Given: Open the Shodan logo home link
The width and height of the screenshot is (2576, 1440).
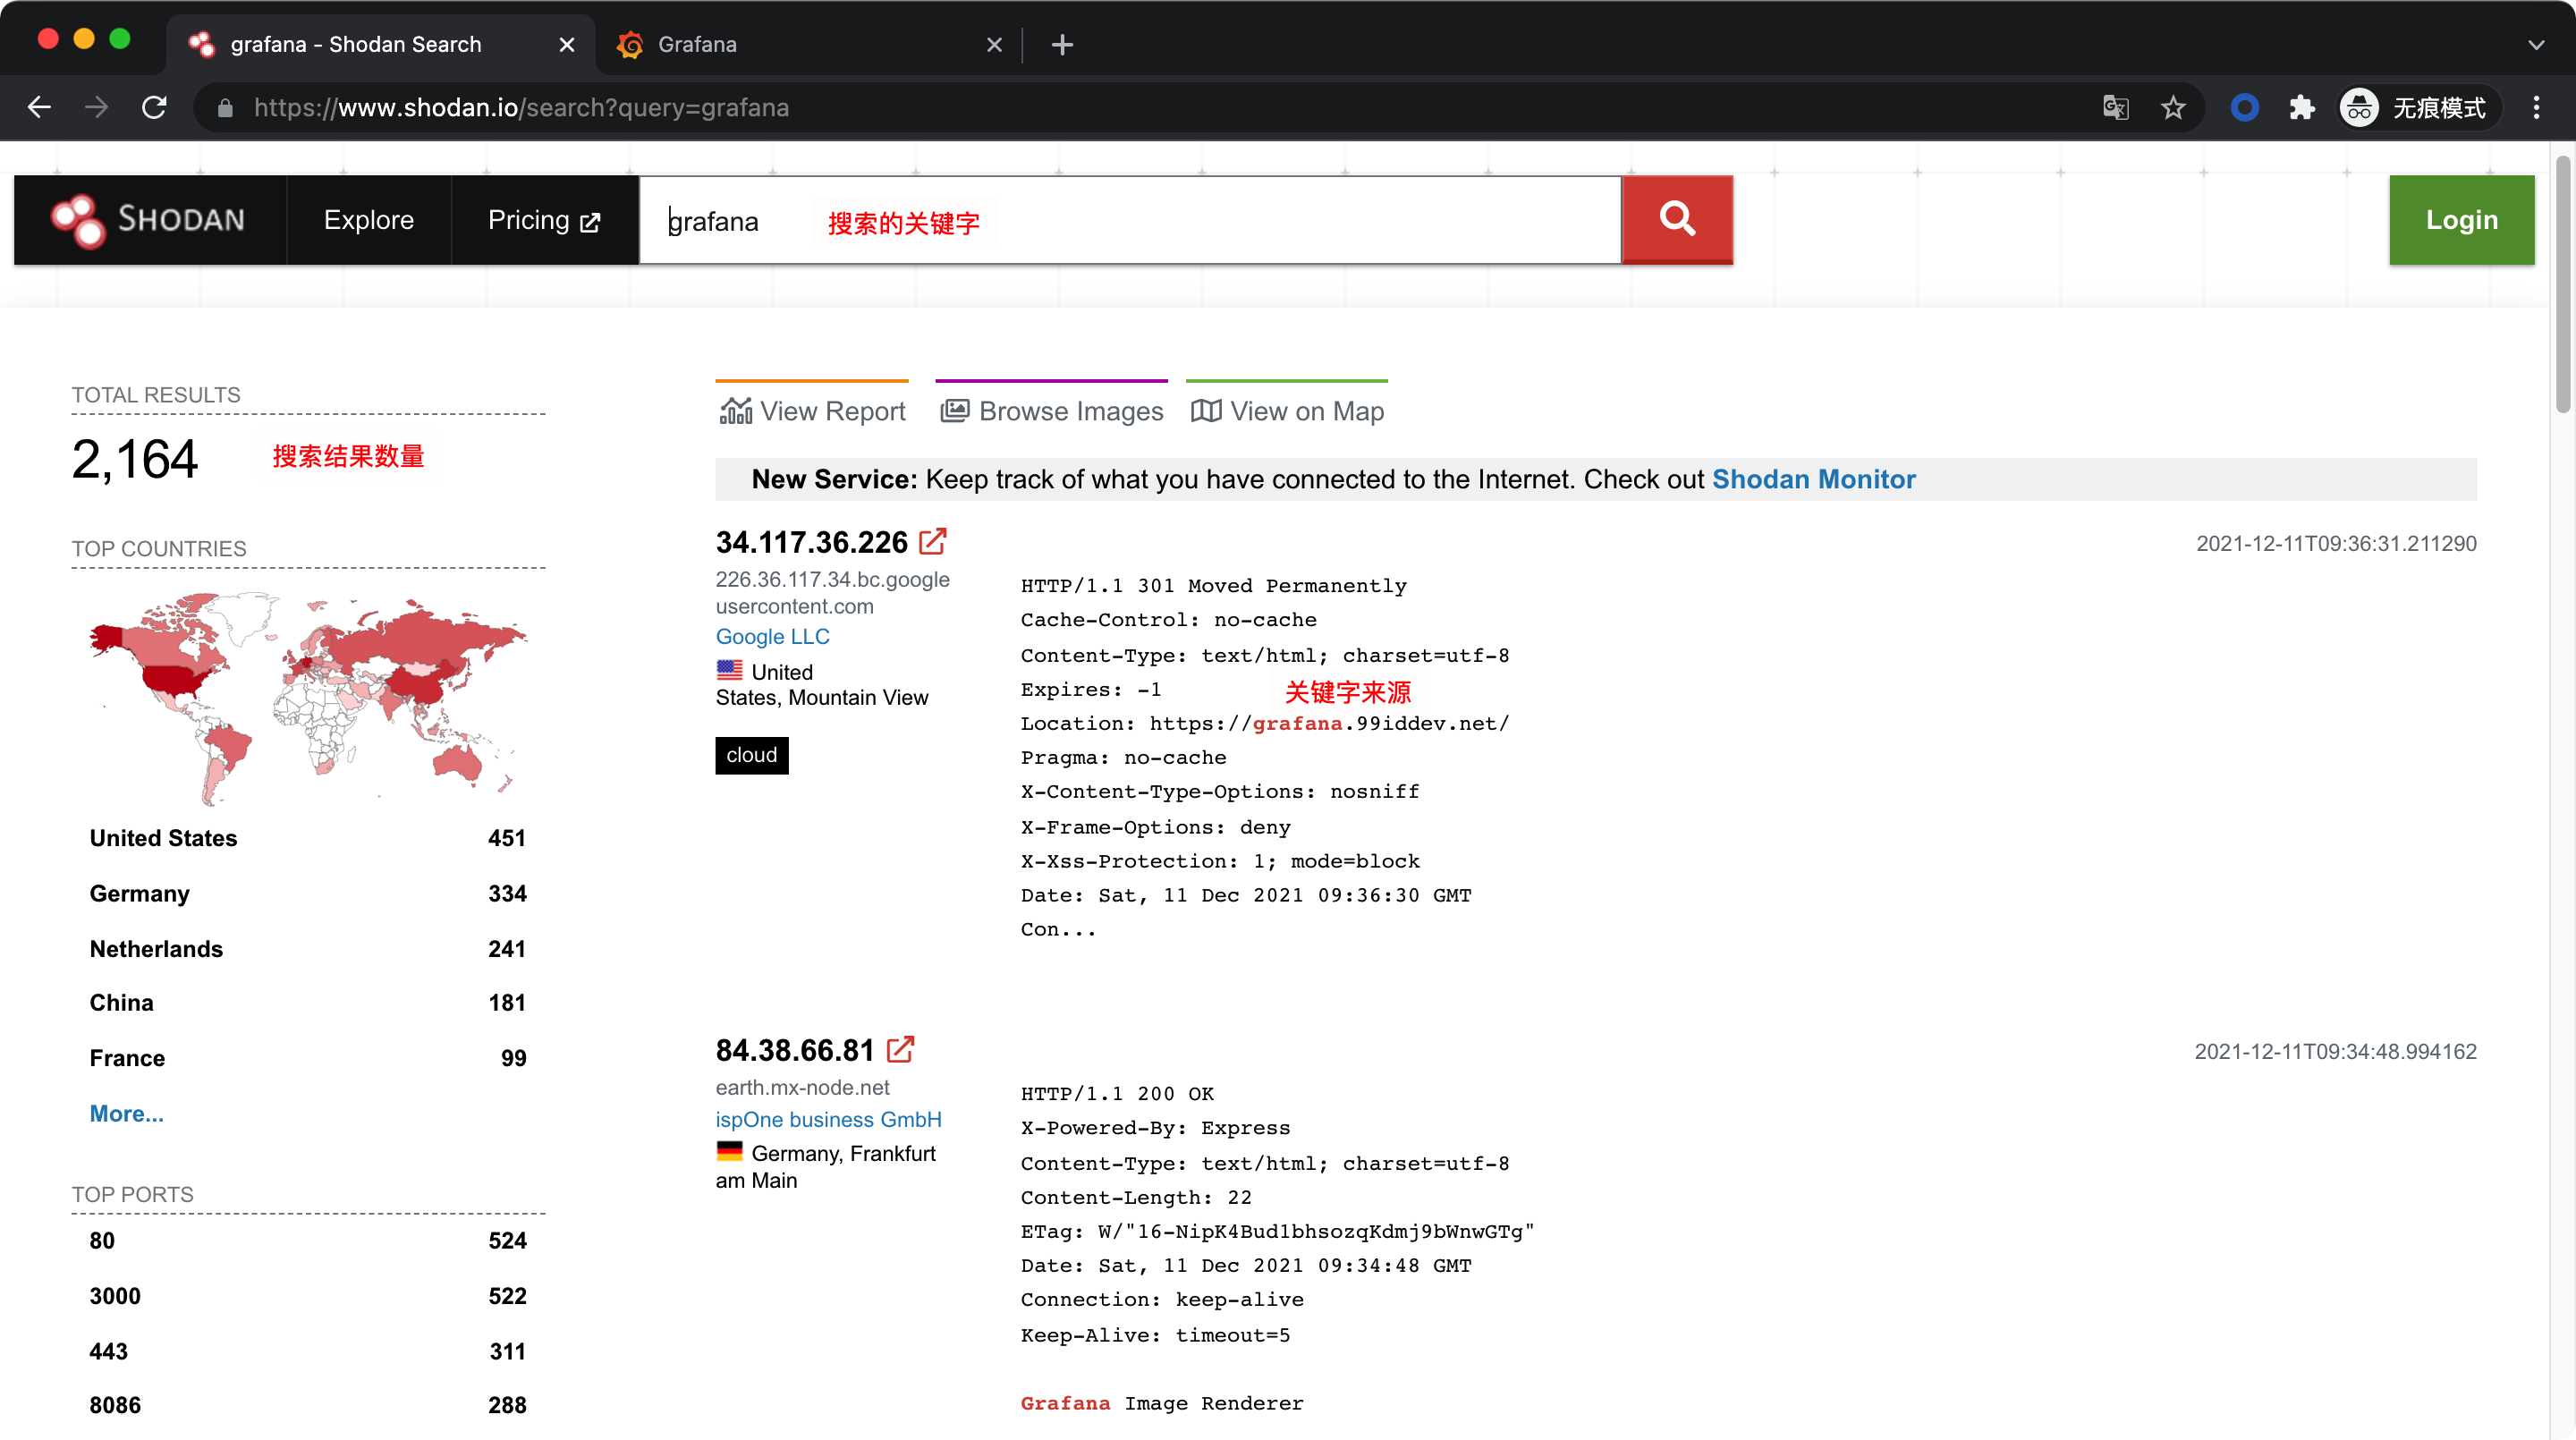Looking at the screenshot, I should coord(150,219).
